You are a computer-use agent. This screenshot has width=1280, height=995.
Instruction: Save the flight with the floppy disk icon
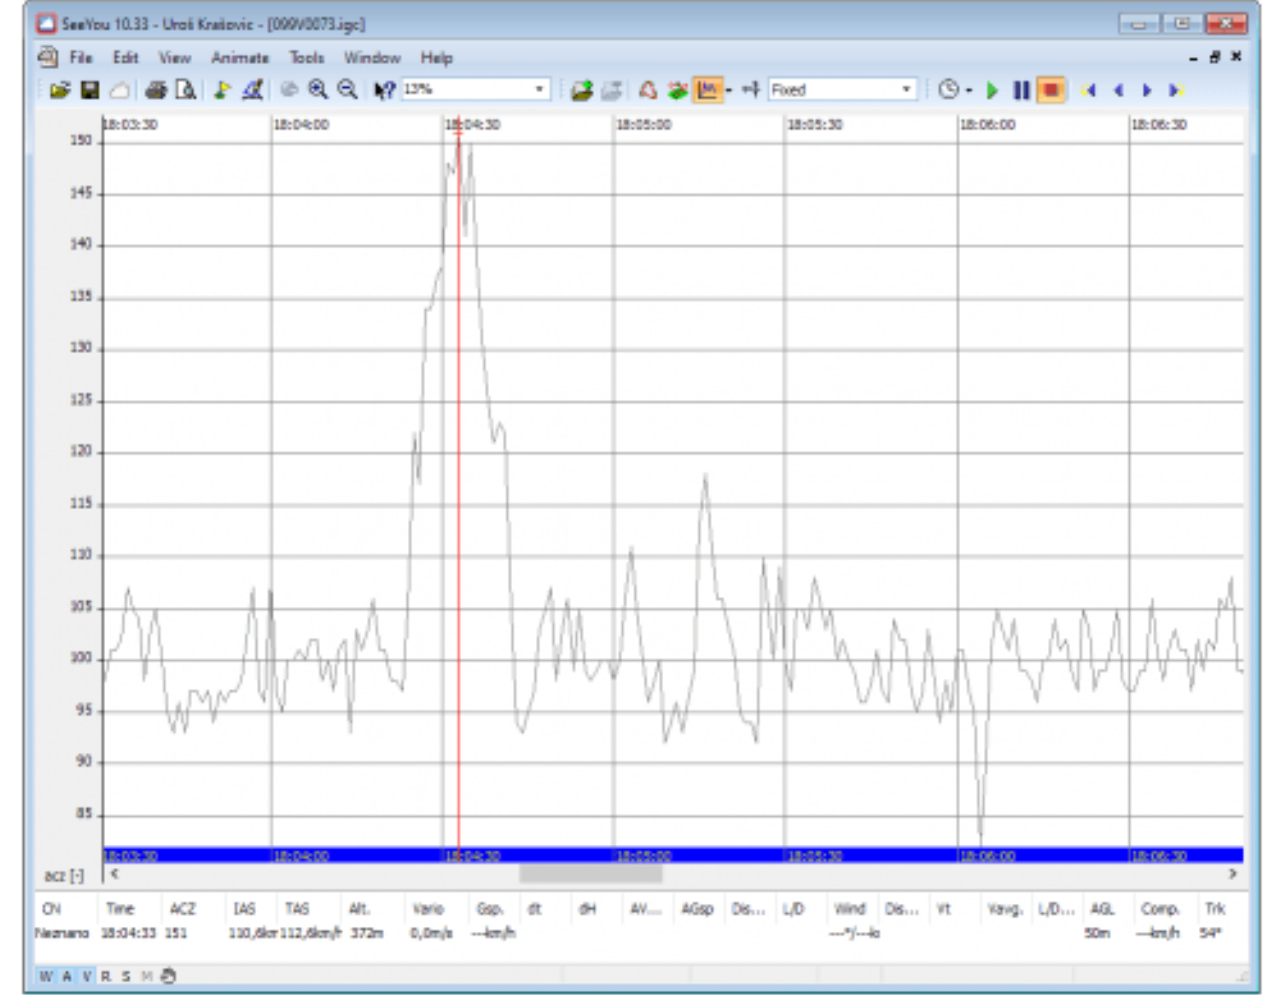tap(90, 90)
